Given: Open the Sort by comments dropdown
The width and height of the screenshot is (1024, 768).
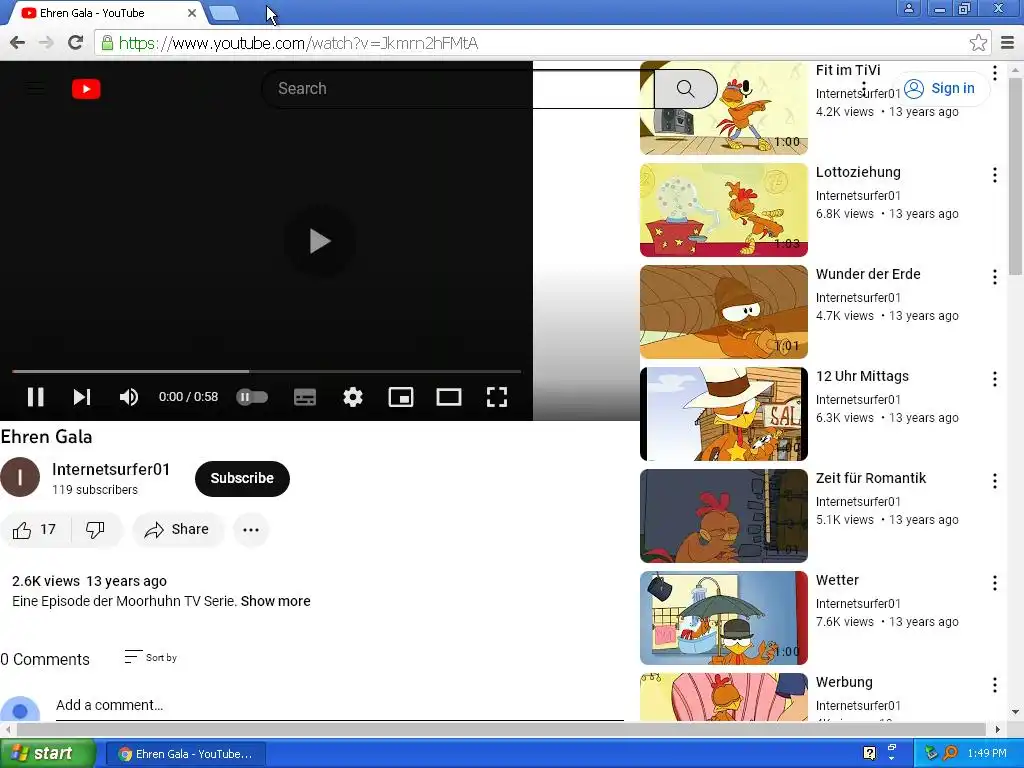Looking at the screenshot, I should point(151,658).
